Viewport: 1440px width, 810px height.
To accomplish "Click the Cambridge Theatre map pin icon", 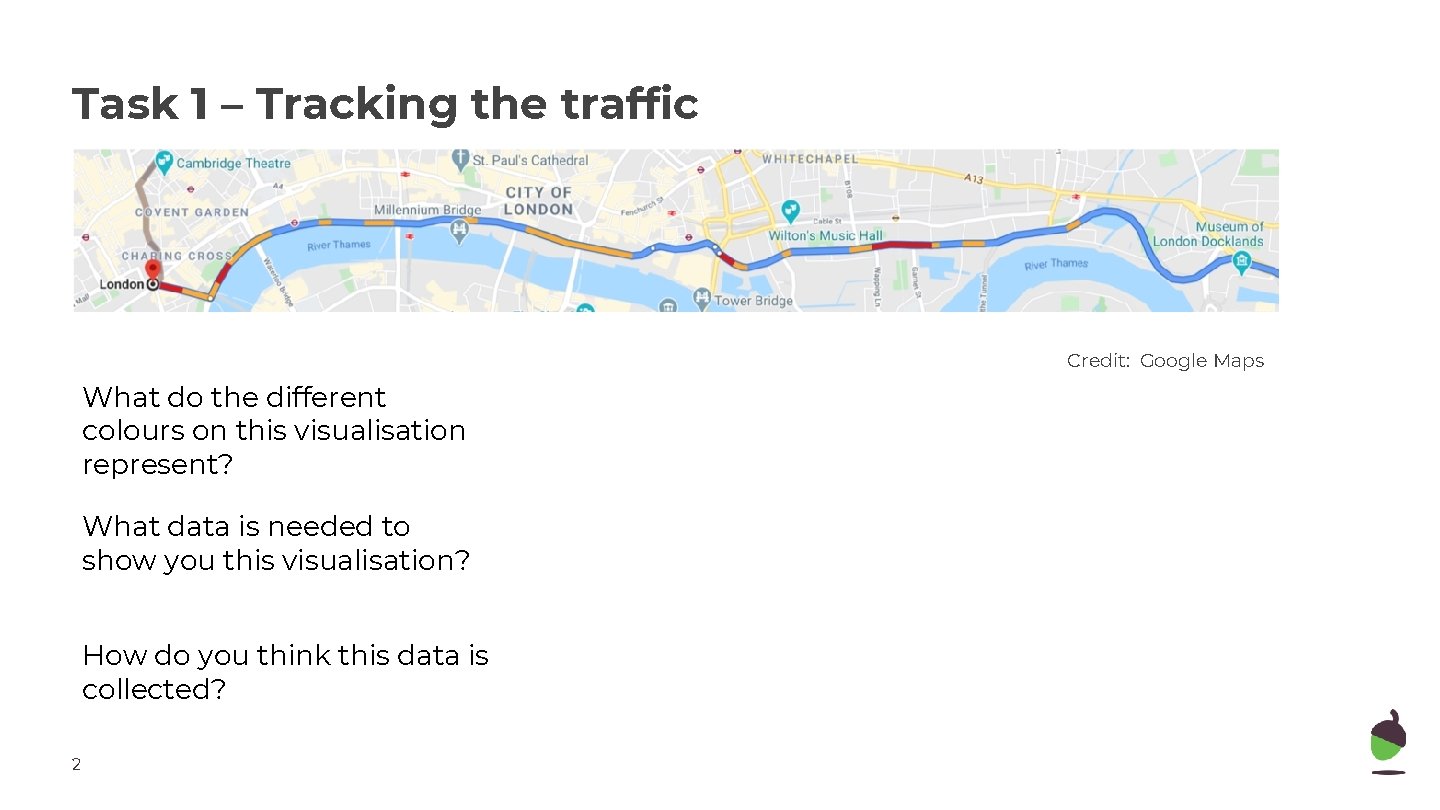I will point(164,162).
